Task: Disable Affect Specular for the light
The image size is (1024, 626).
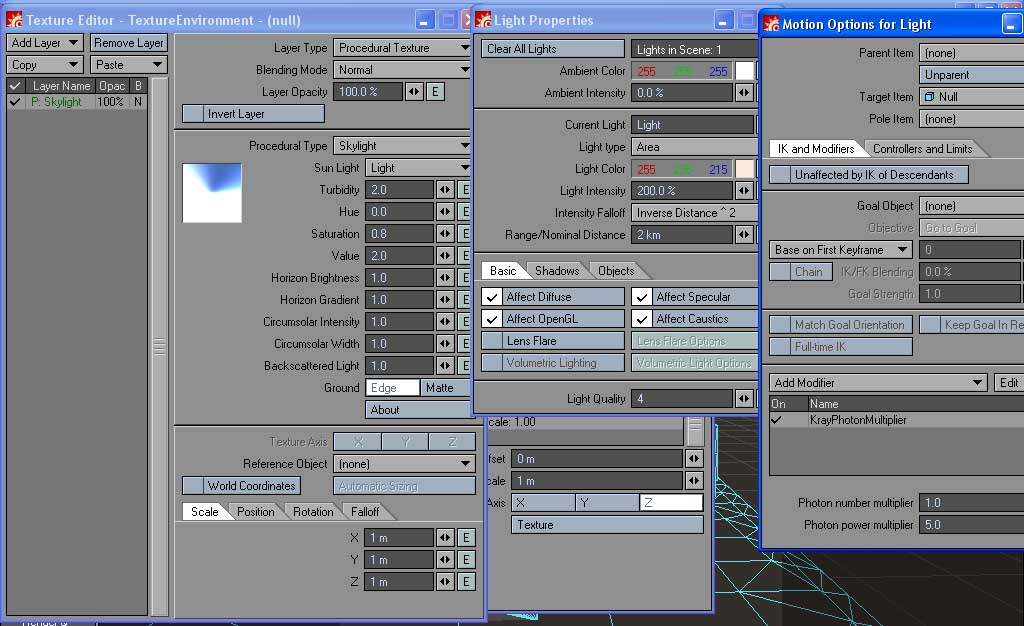Action: click(x=642, y=297)
